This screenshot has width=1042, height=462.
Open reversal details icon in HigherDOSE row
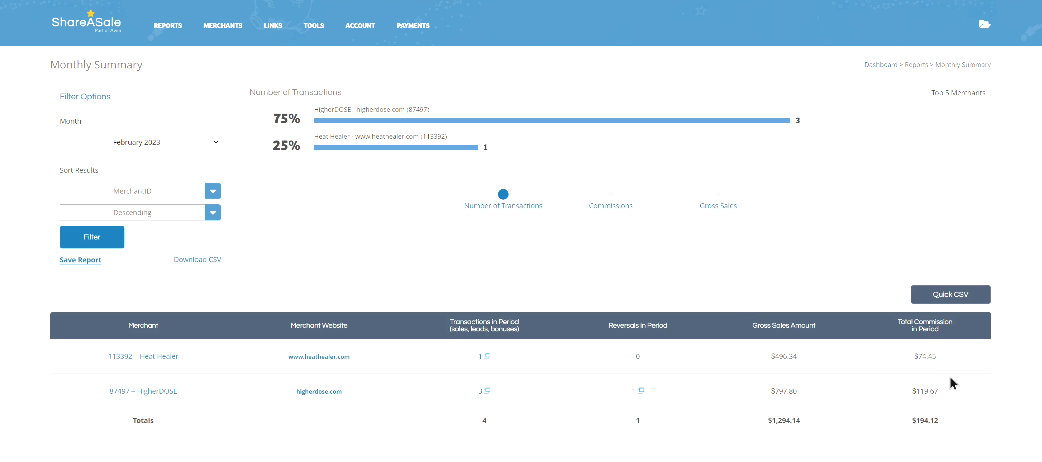(x=640, y=391)
